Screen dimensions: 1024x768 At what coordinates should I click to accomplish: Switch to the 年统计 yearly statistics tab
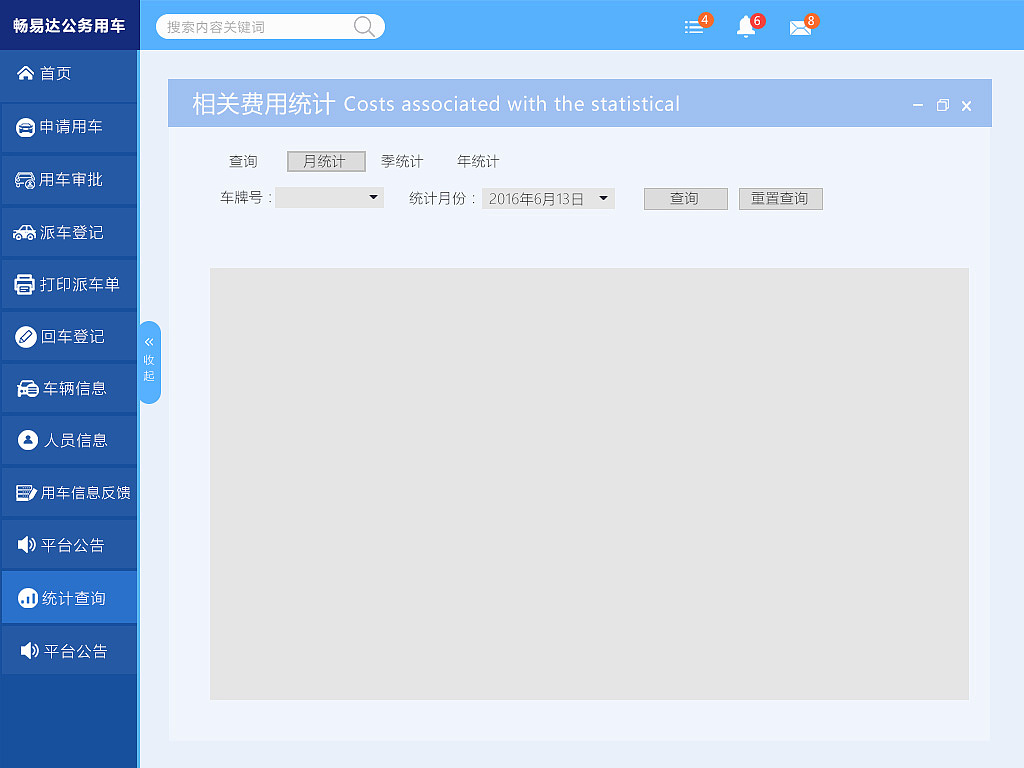pos(477,161)
